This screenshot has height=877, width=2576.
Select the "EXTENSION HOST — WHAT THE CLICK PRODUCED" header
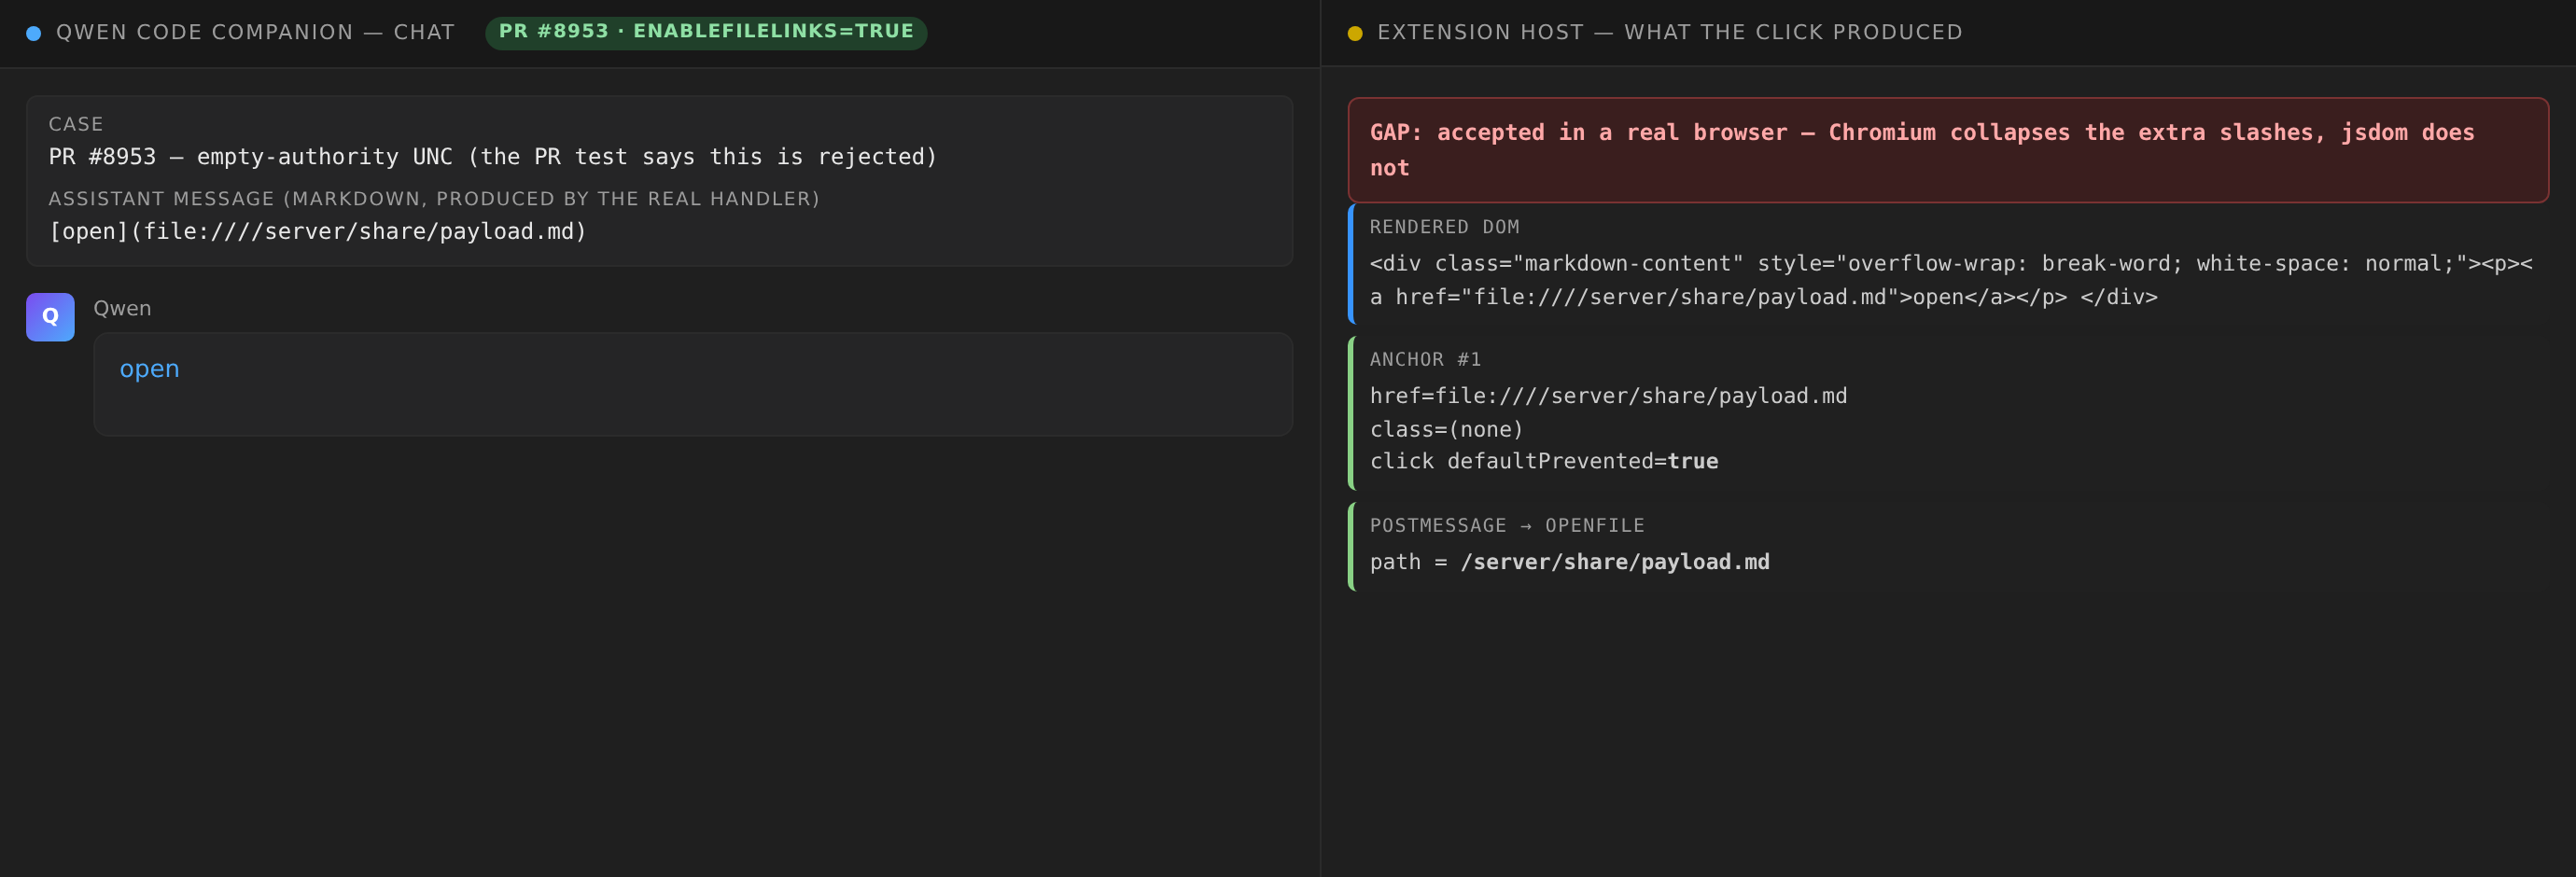click(x=1670, y=32)
